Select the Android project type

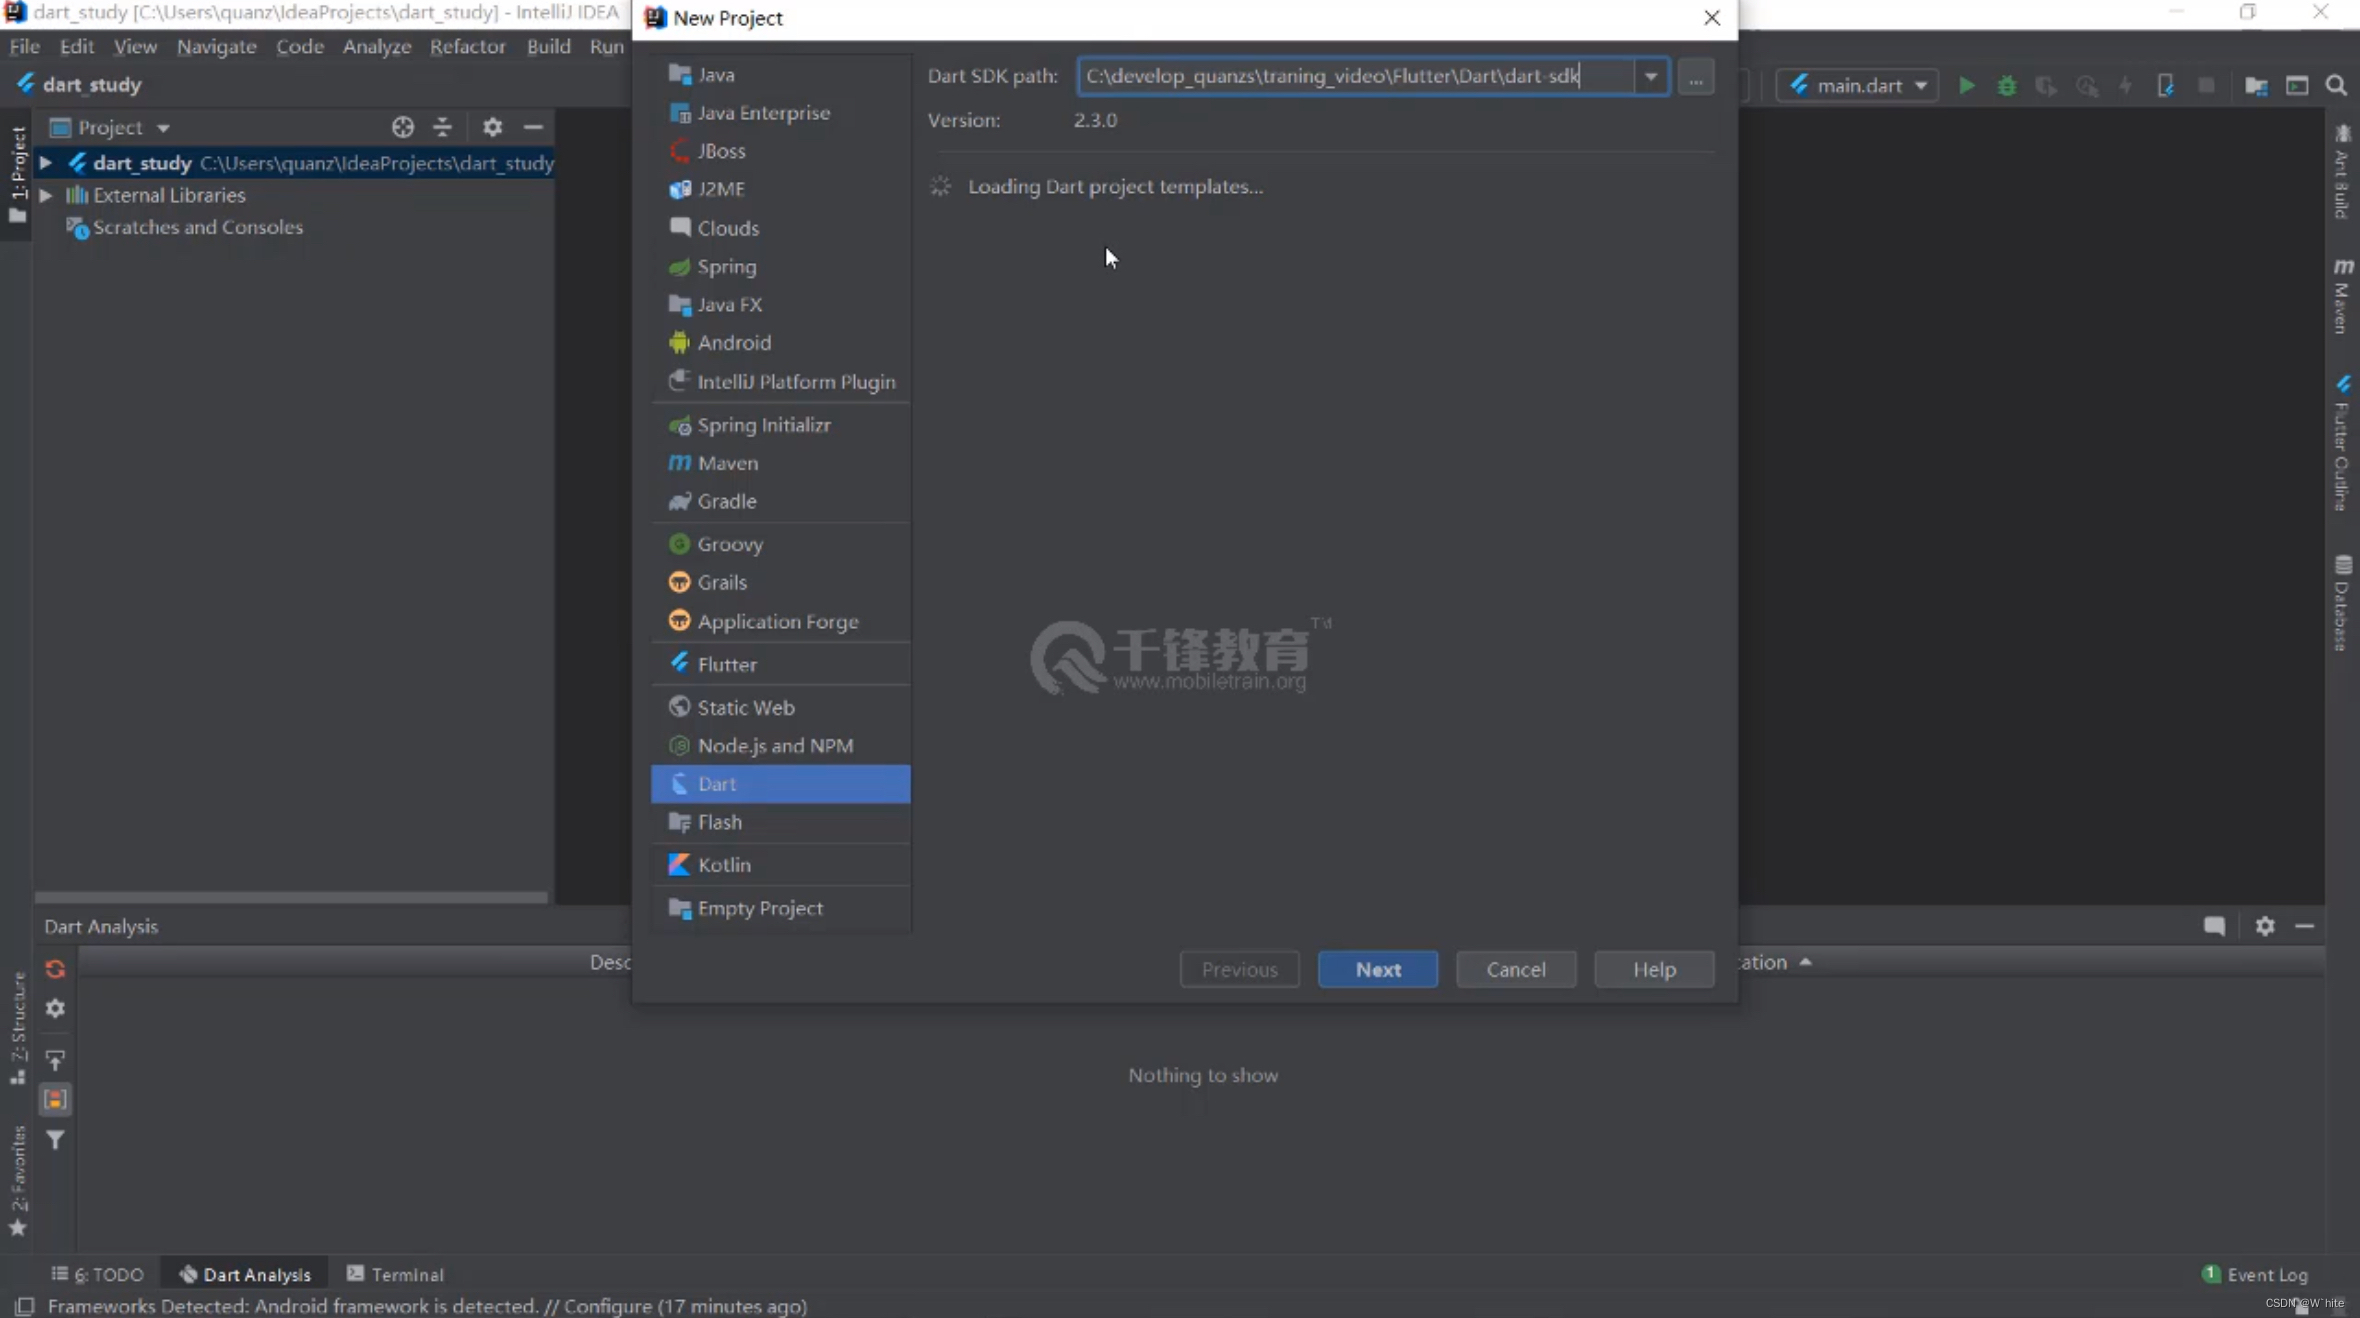(733, 340)
